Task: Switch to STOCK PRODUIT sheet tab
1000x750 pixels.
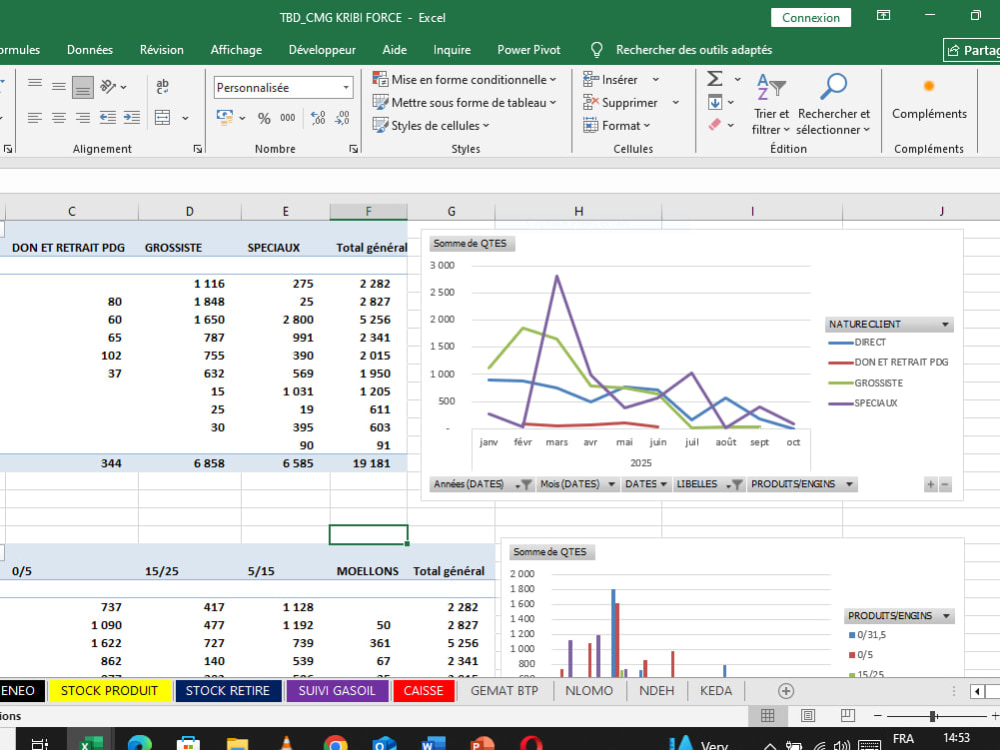Action: click(109, 691)
